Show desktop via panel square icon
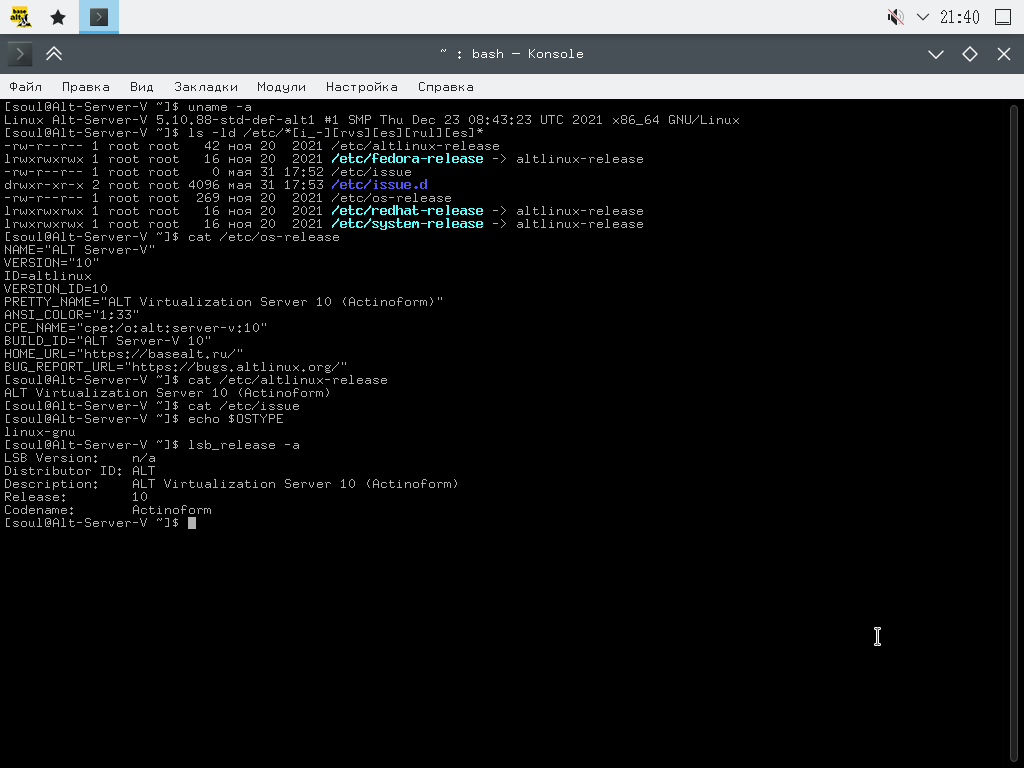The image size is (1024, 768). point(1002,17)
